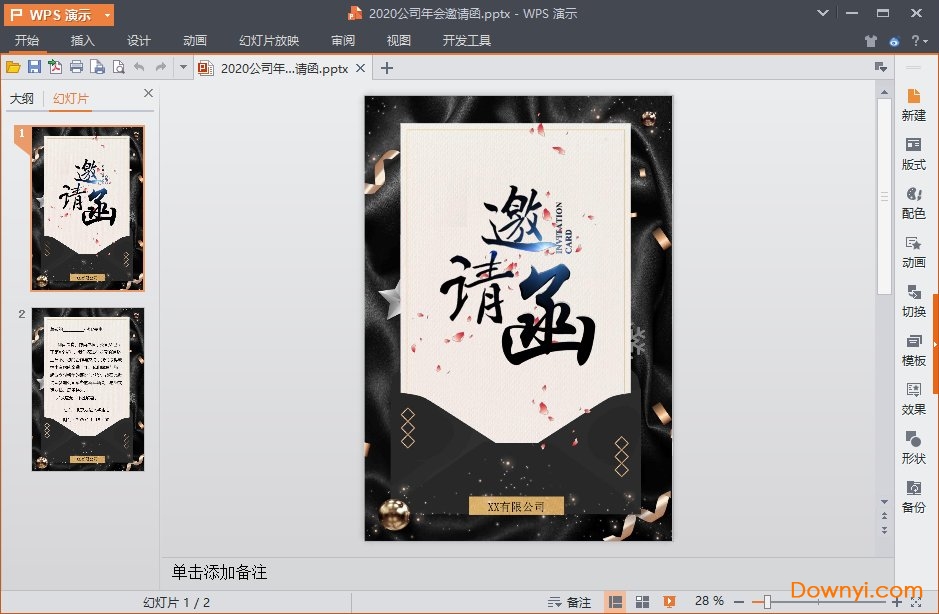Expand the redo dropdown arrow
Viewport: 939px width, 614px height.
184,67
